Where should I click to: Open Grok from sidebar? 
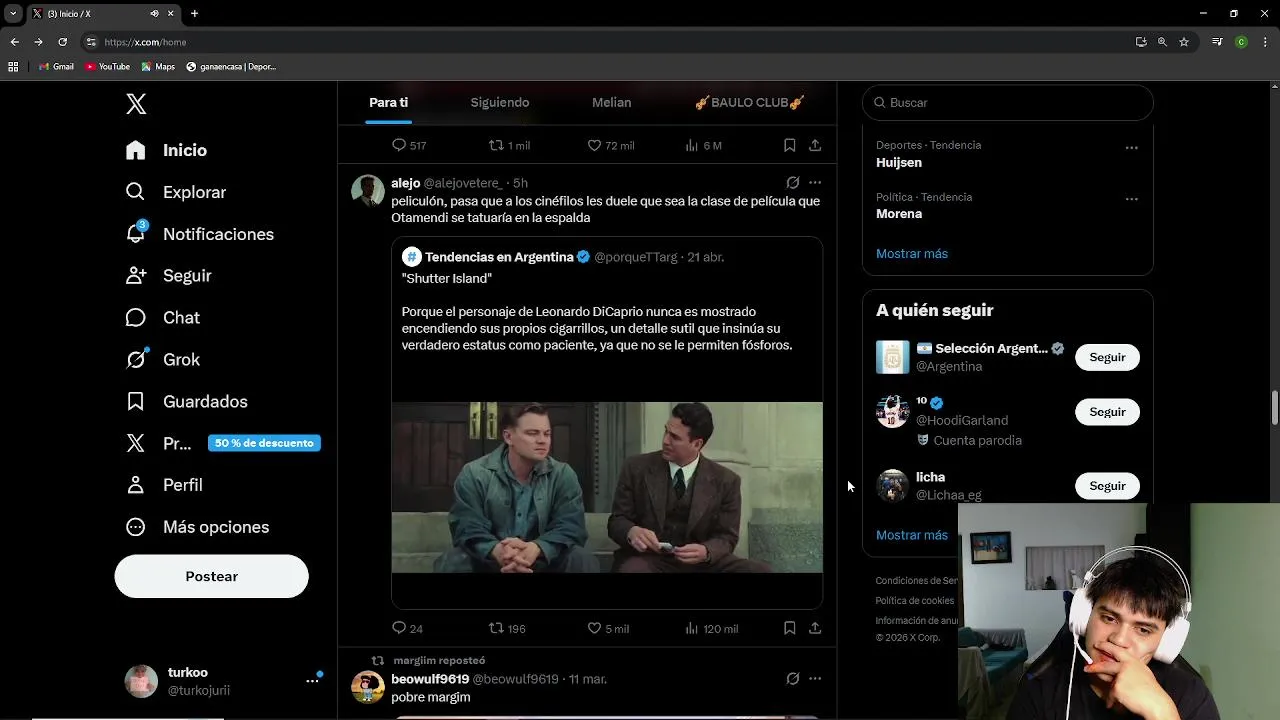pos(163,360)
